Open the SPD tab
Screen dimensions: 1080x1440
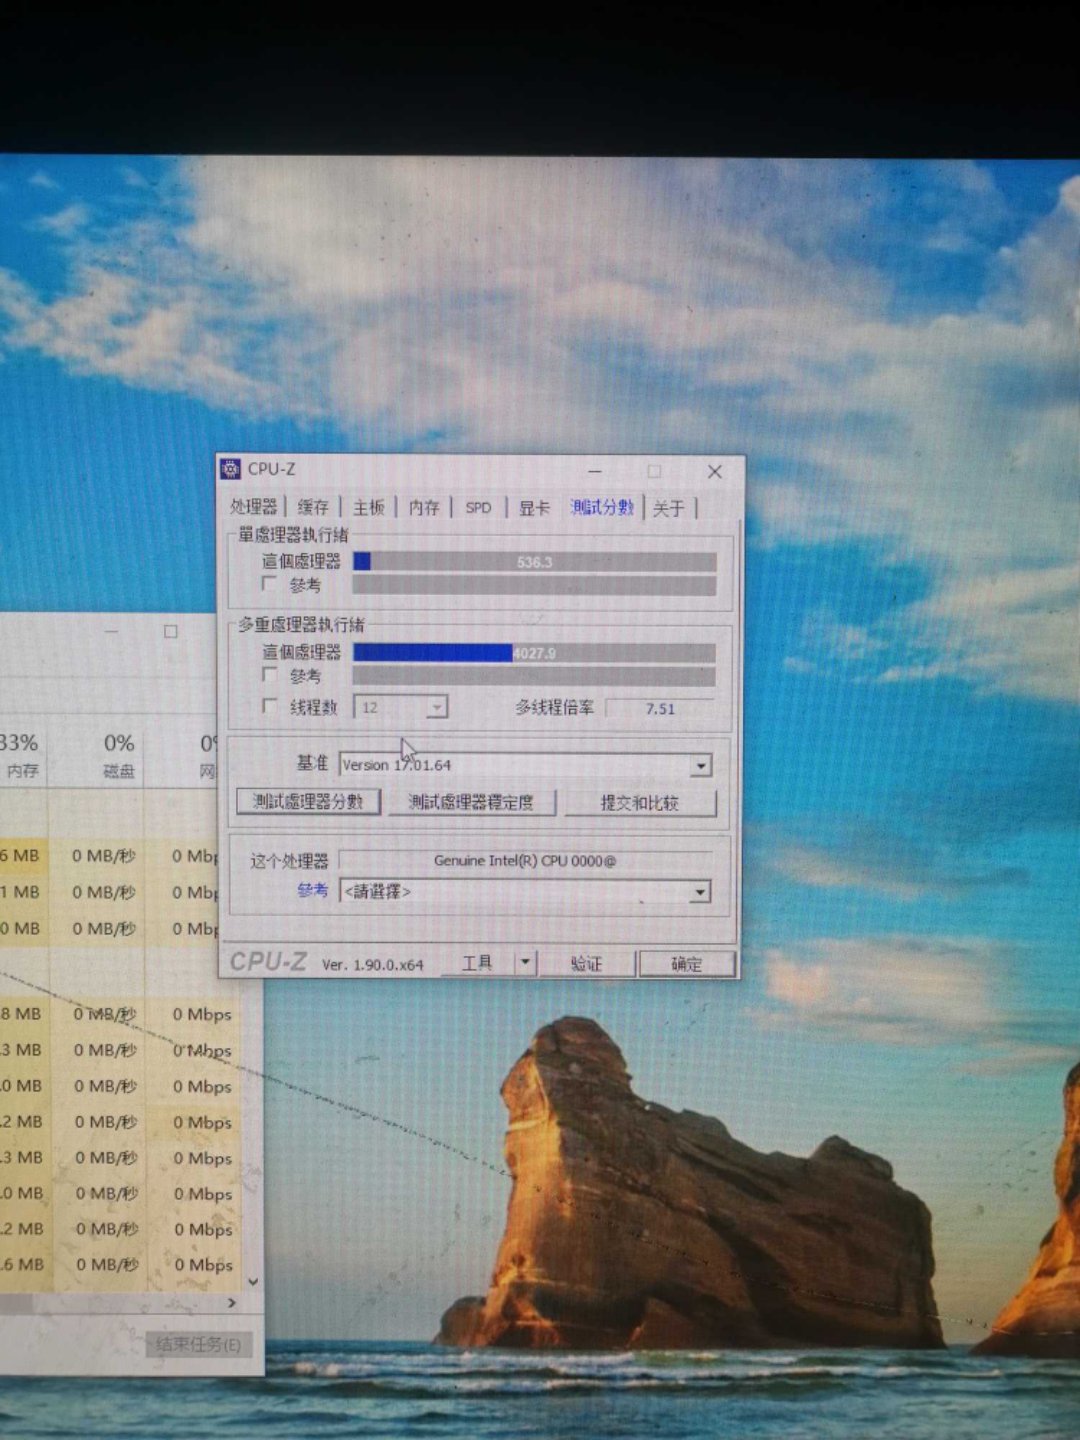(x=479, y=507)
